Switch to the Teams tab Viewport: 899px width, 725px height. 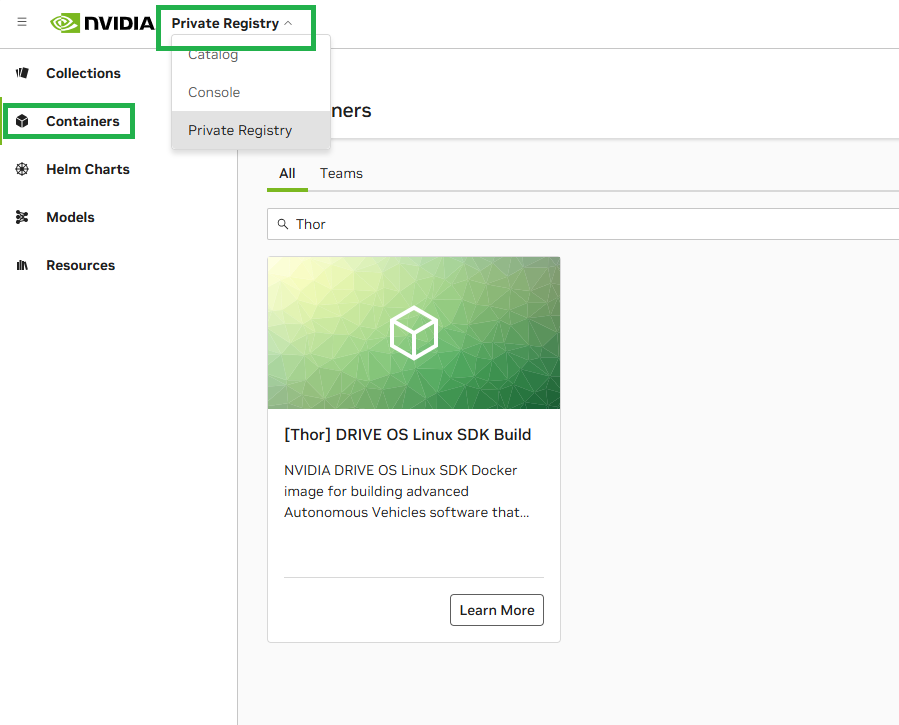[341, 174]
